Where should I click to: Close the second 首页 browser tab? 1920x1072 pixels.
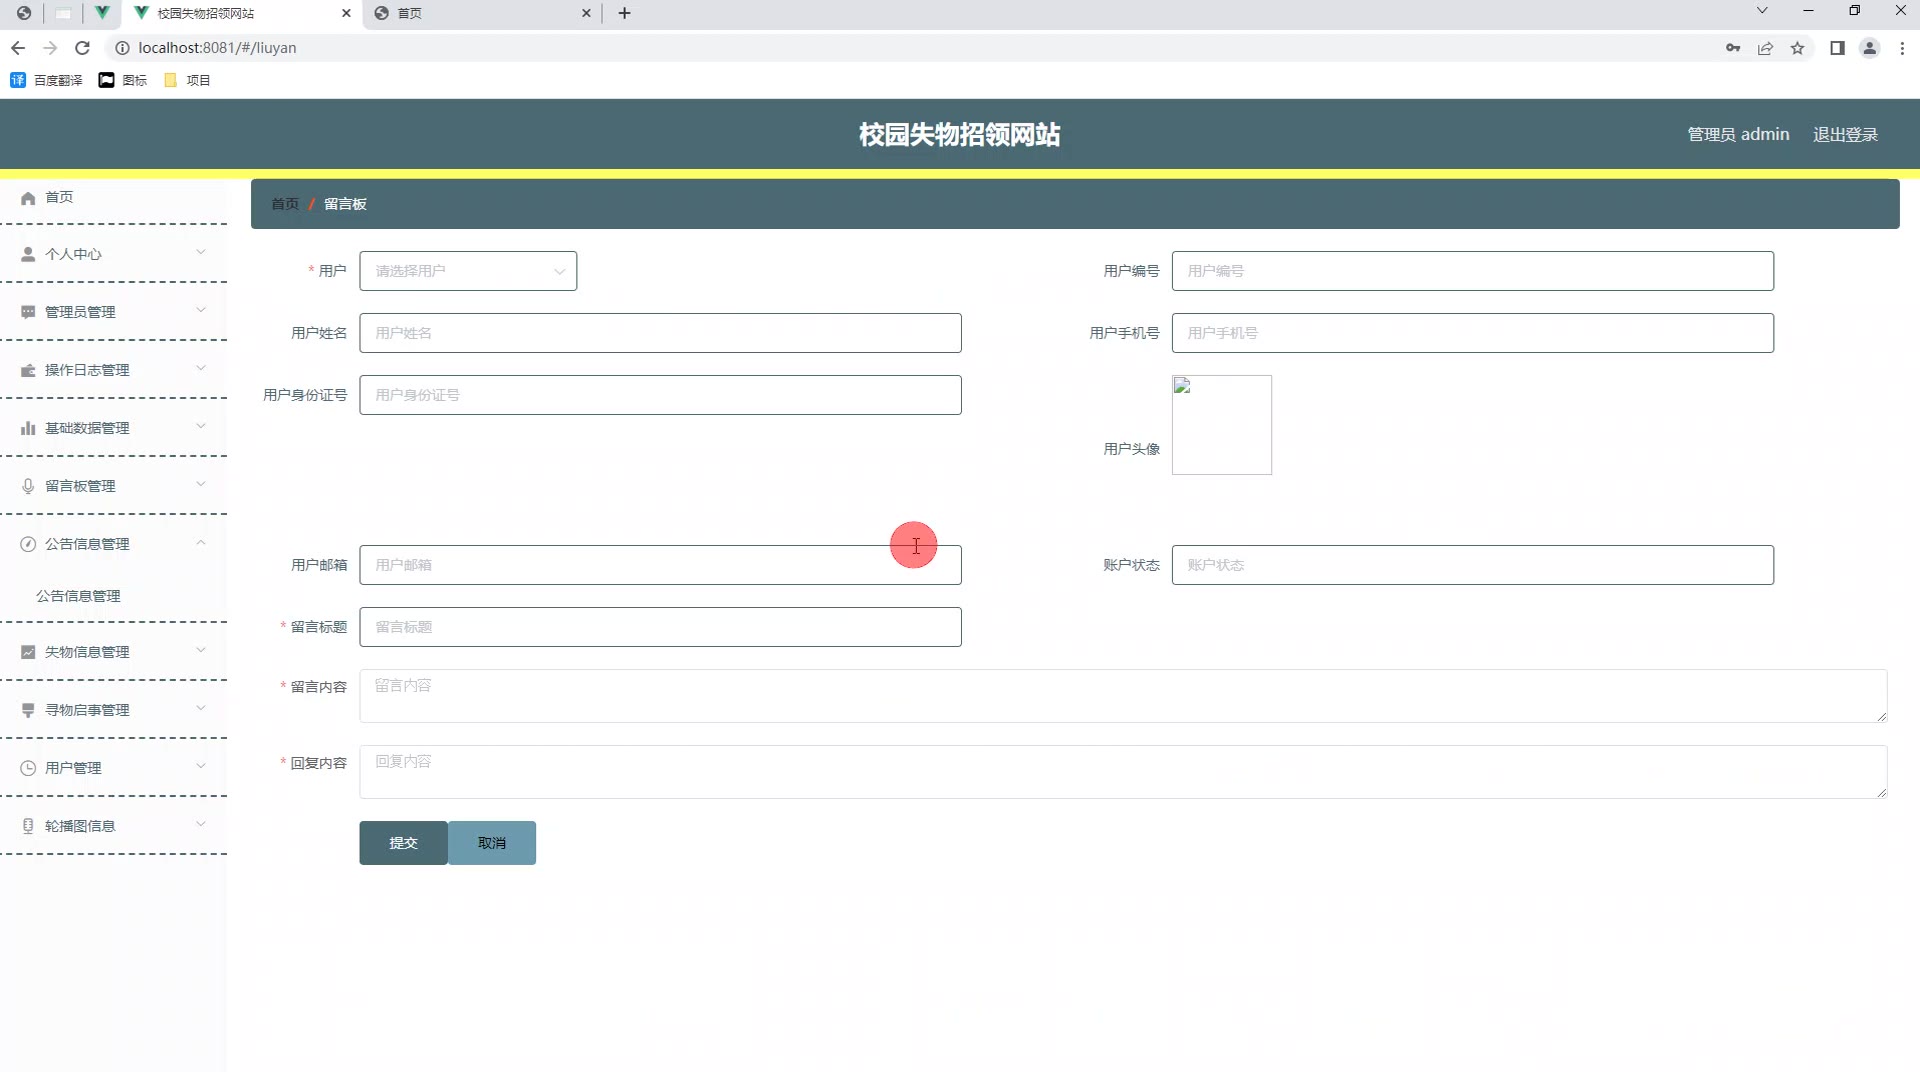pos(586,13)
